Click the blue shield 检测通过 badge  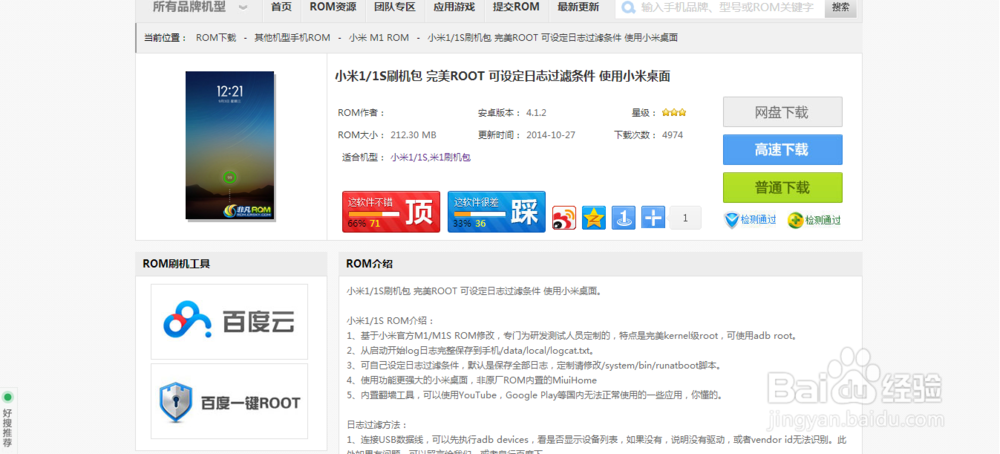click(x=751, y=220)
